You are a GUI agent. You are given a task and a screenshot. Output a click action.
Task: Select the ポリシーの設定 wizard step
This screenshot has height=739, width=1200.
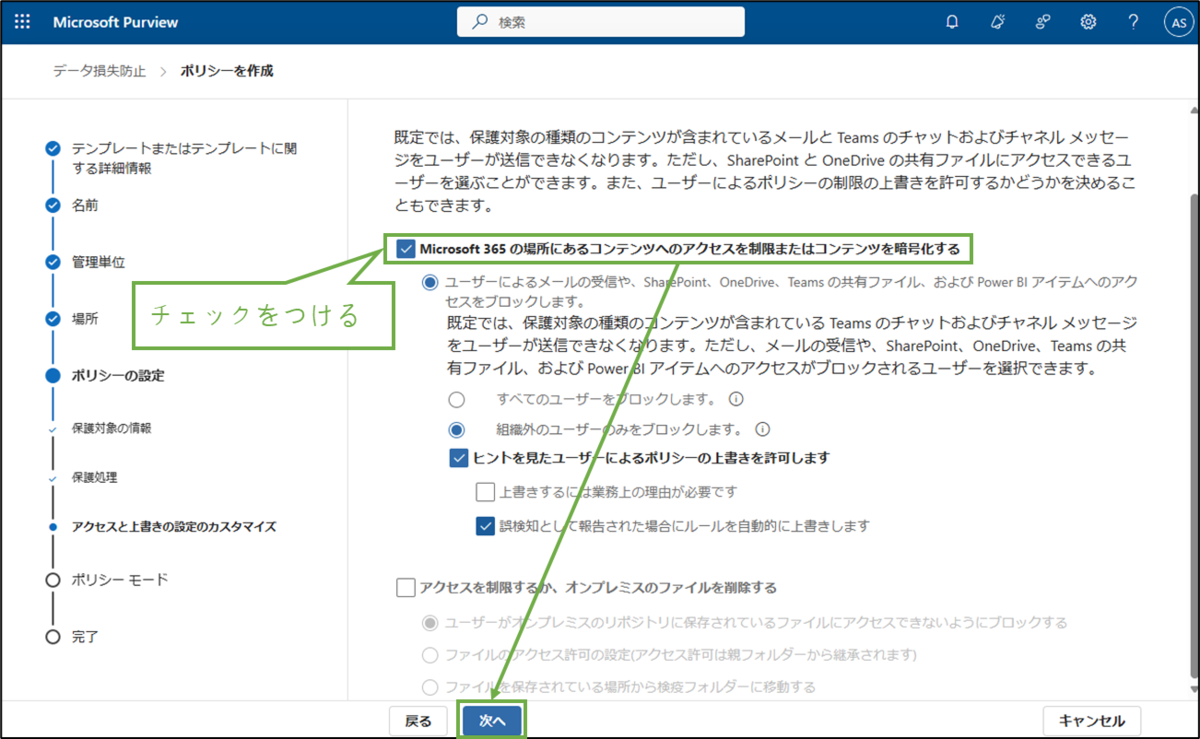(x=118, y=376)
